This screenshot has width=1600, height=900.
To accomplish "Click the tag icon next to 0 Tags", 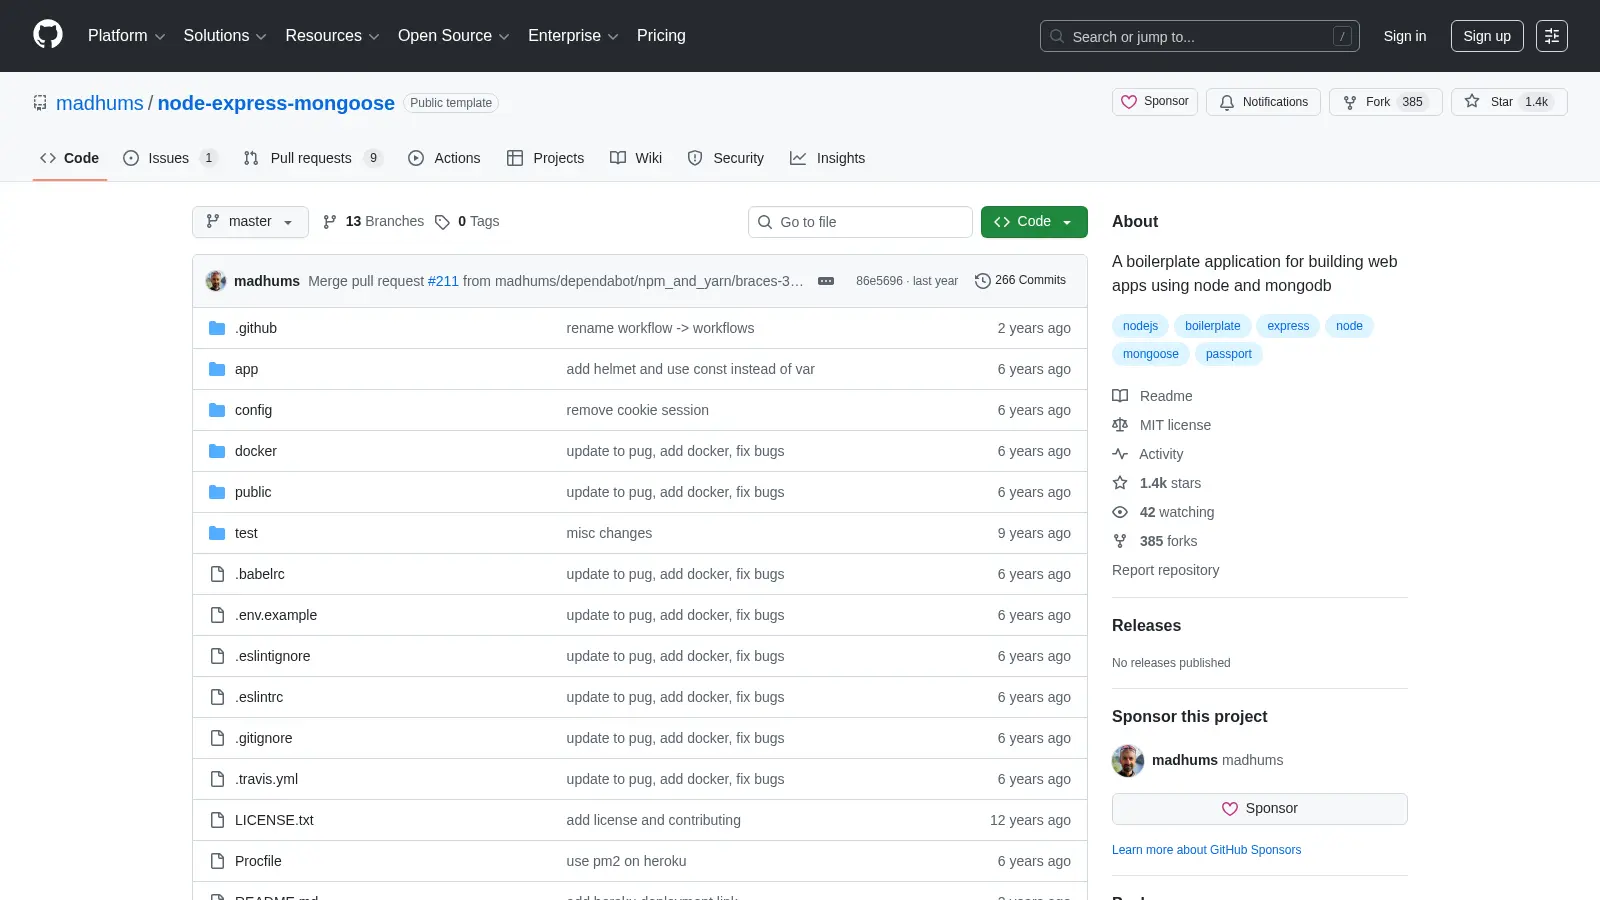I will pyautogui.click(x=442, y=222).
